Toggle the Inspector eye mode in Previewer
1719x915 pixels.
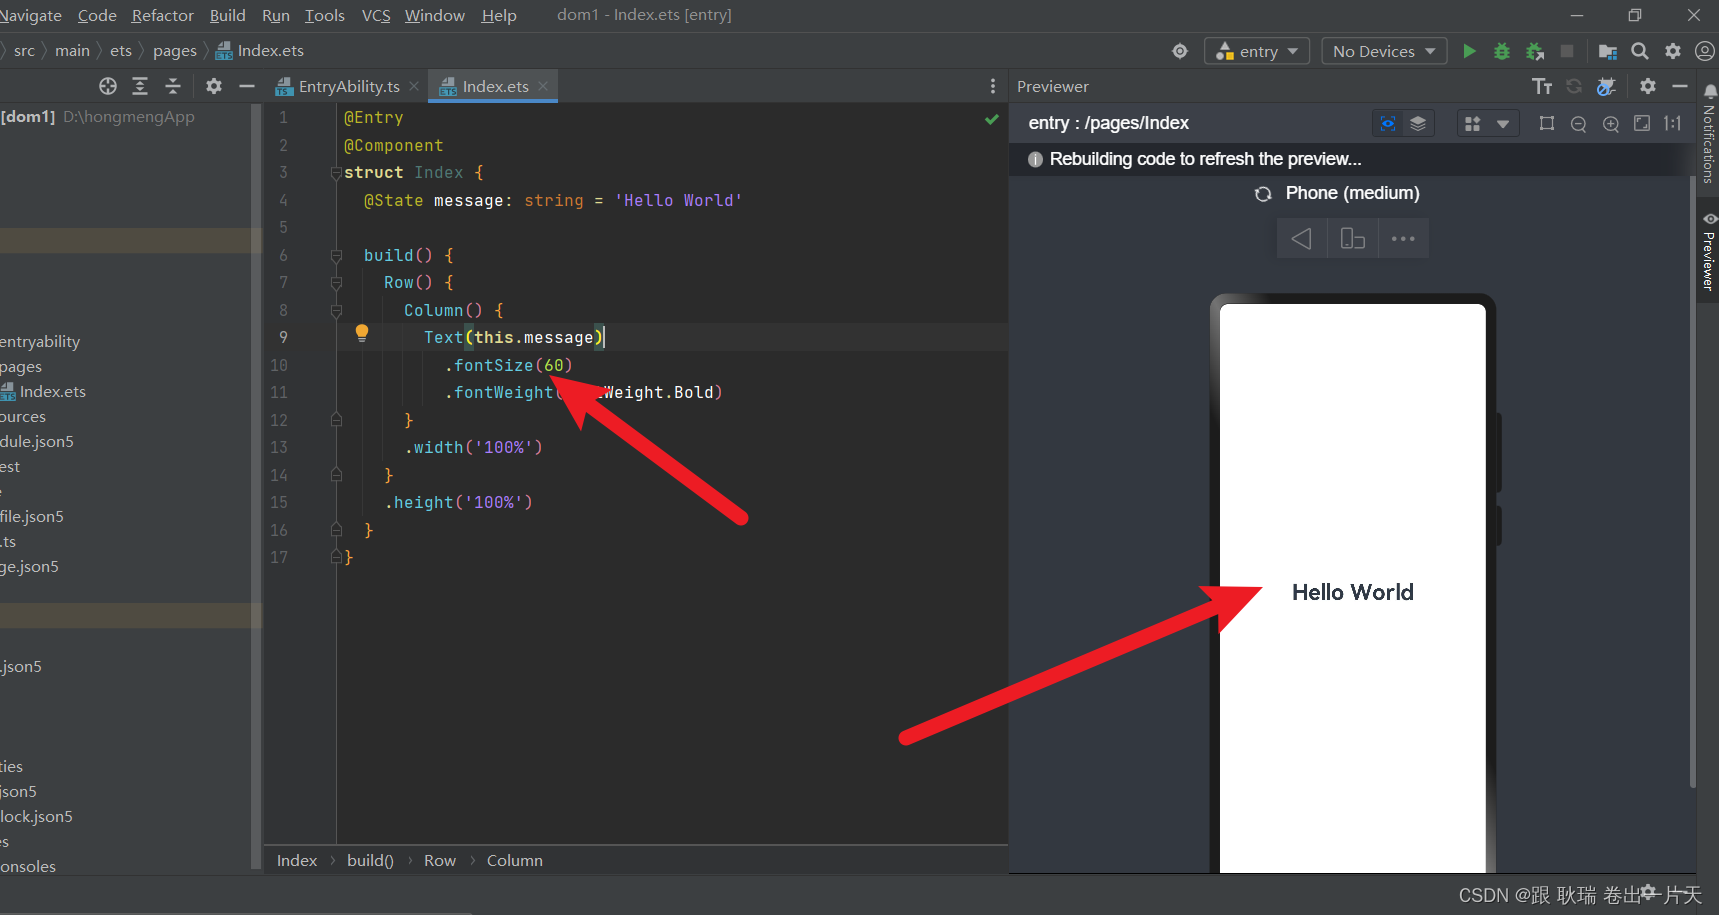[1388, 123]
